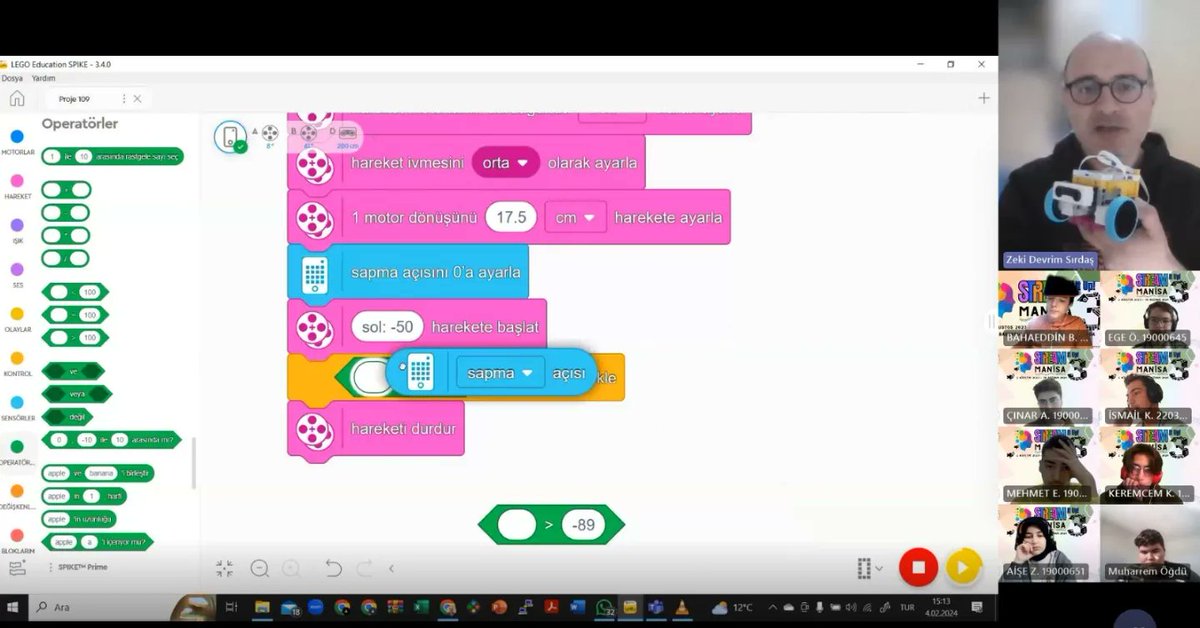This screenshot has width=1200, height=628.
Task: Select the MEHMET E. participant thumbnail
Action: pos(1048,465)
